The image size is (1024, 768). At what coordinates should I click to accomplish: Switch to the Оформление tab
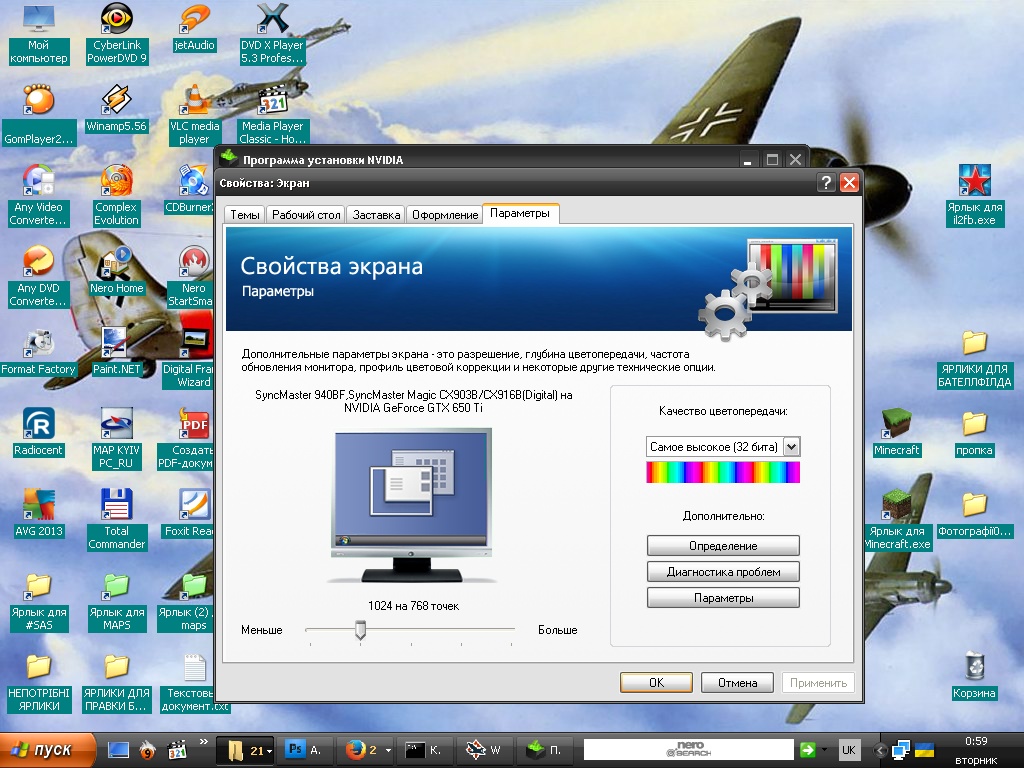point(445,215)
